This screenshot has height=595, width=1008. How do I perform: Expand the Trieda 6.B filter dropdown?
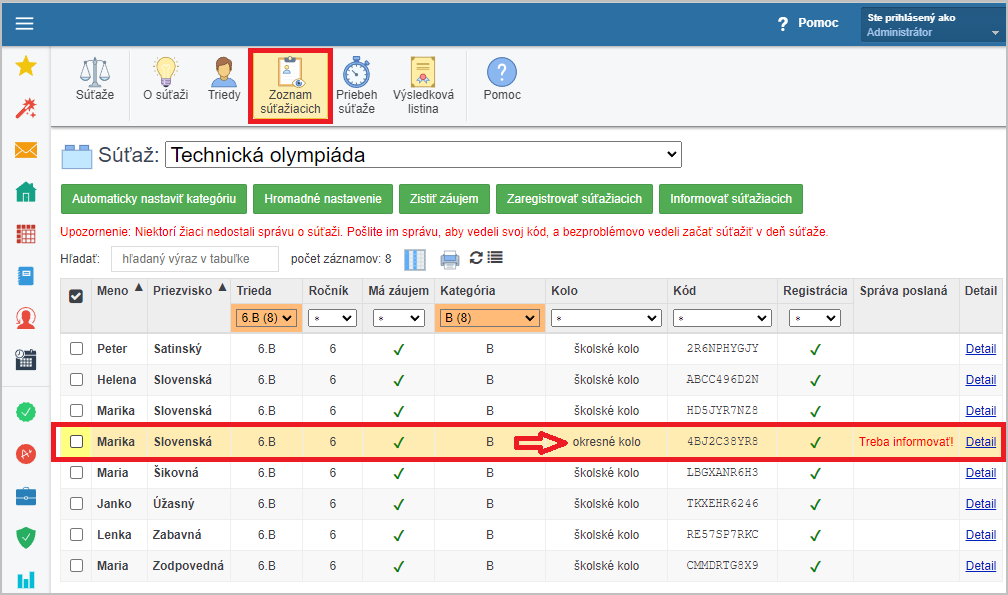pyautogui.click(x=266, y=318)
